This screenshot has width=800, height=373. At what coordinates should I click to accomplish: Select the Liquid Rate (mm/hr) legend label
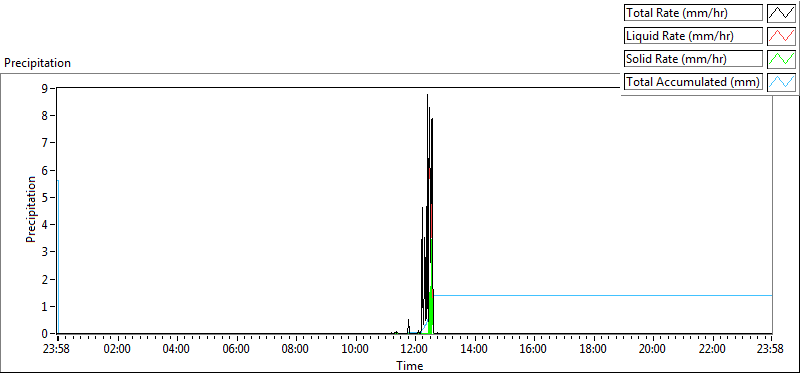(693, 36)
